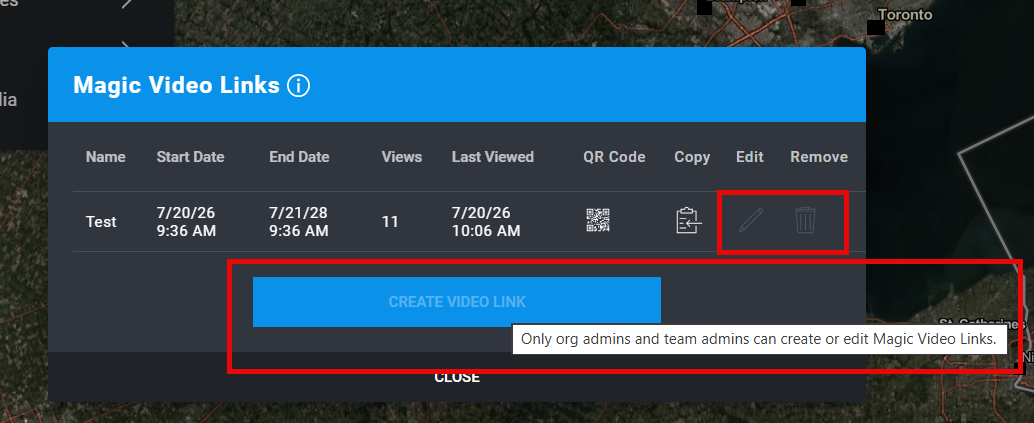Close the Magic Video Links dialog
1034x423 pixels.
(457, 377)
